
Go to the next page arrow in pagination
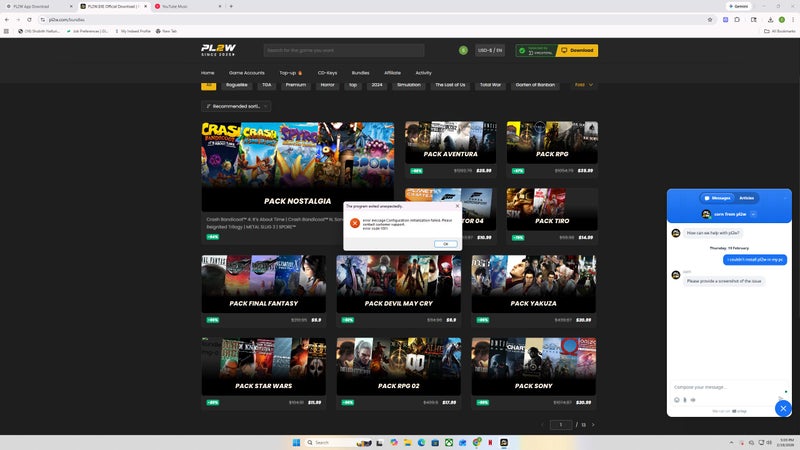tap(593, 425)
